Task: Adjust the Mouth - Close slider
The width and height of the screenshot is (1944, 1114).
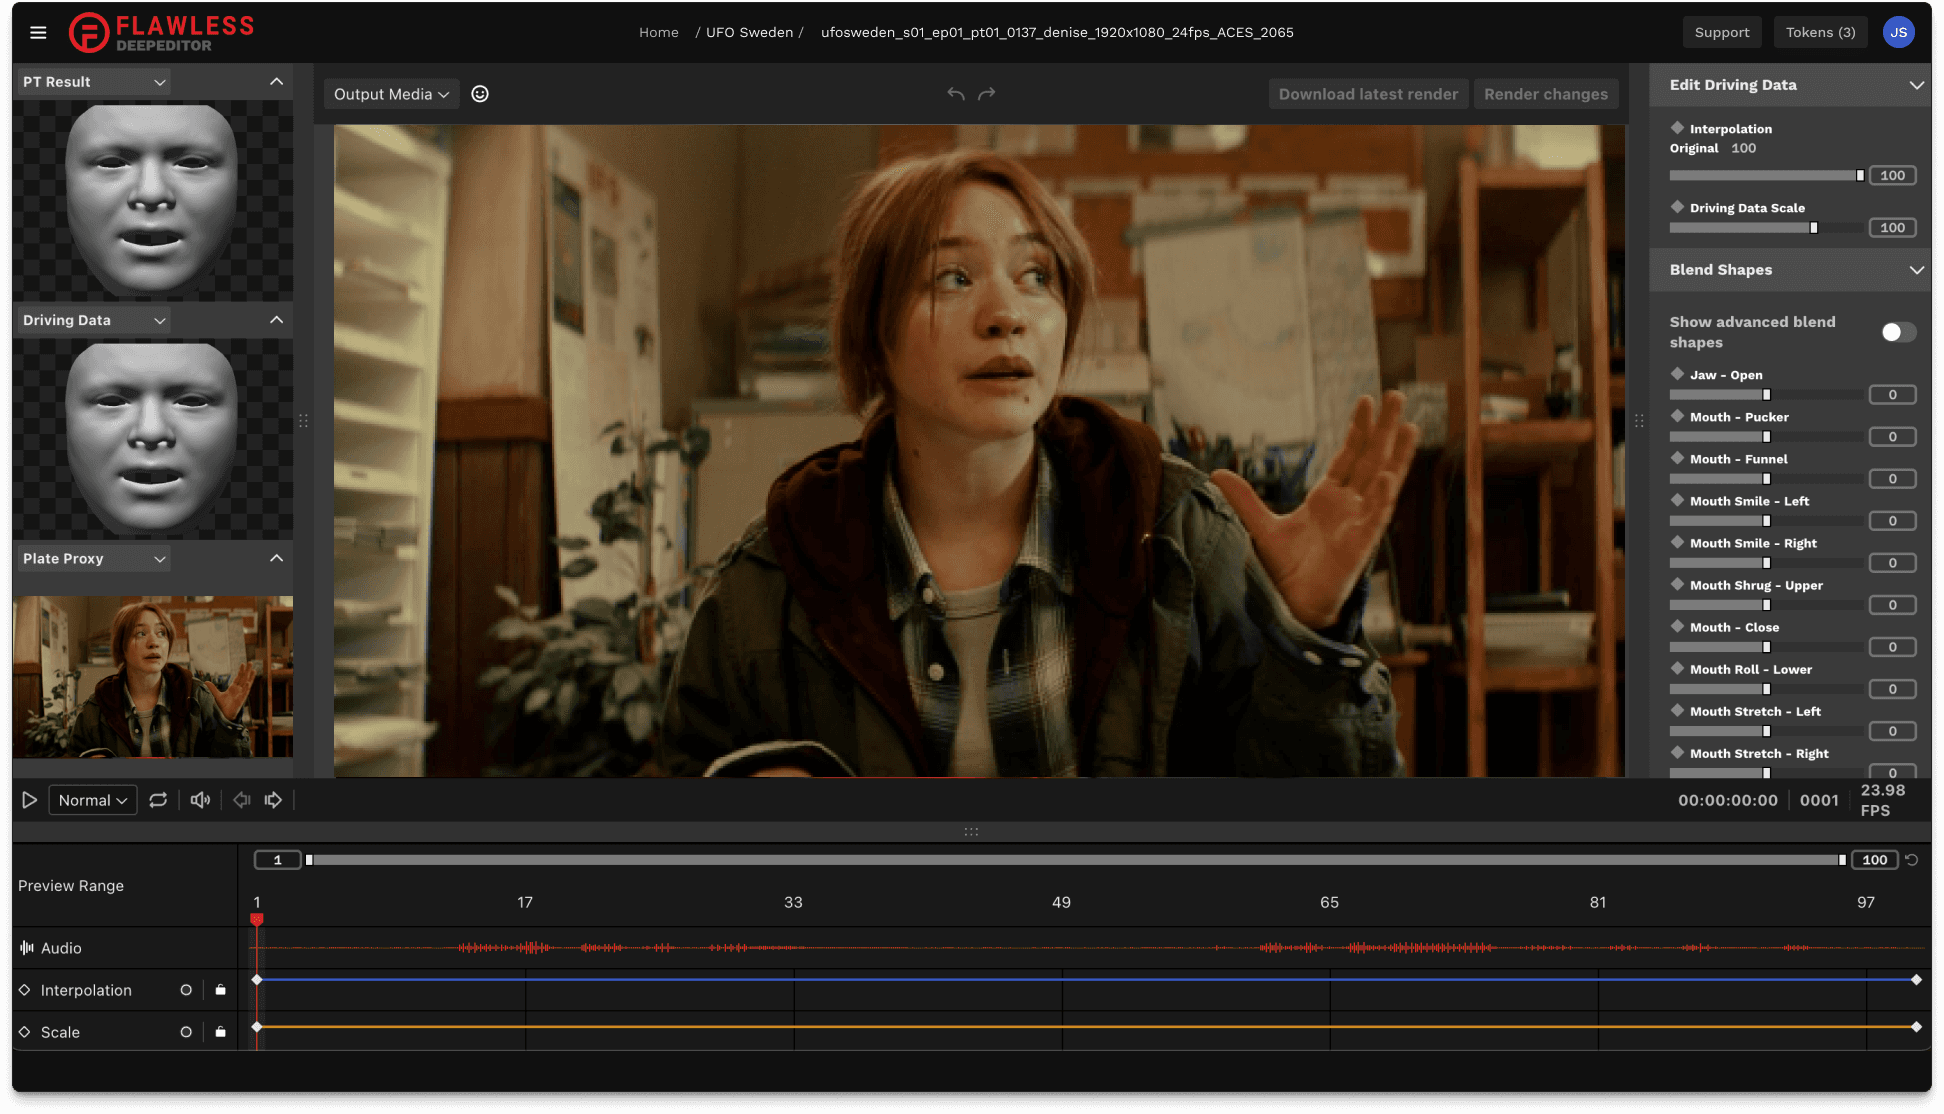Action: (1765, 647)
